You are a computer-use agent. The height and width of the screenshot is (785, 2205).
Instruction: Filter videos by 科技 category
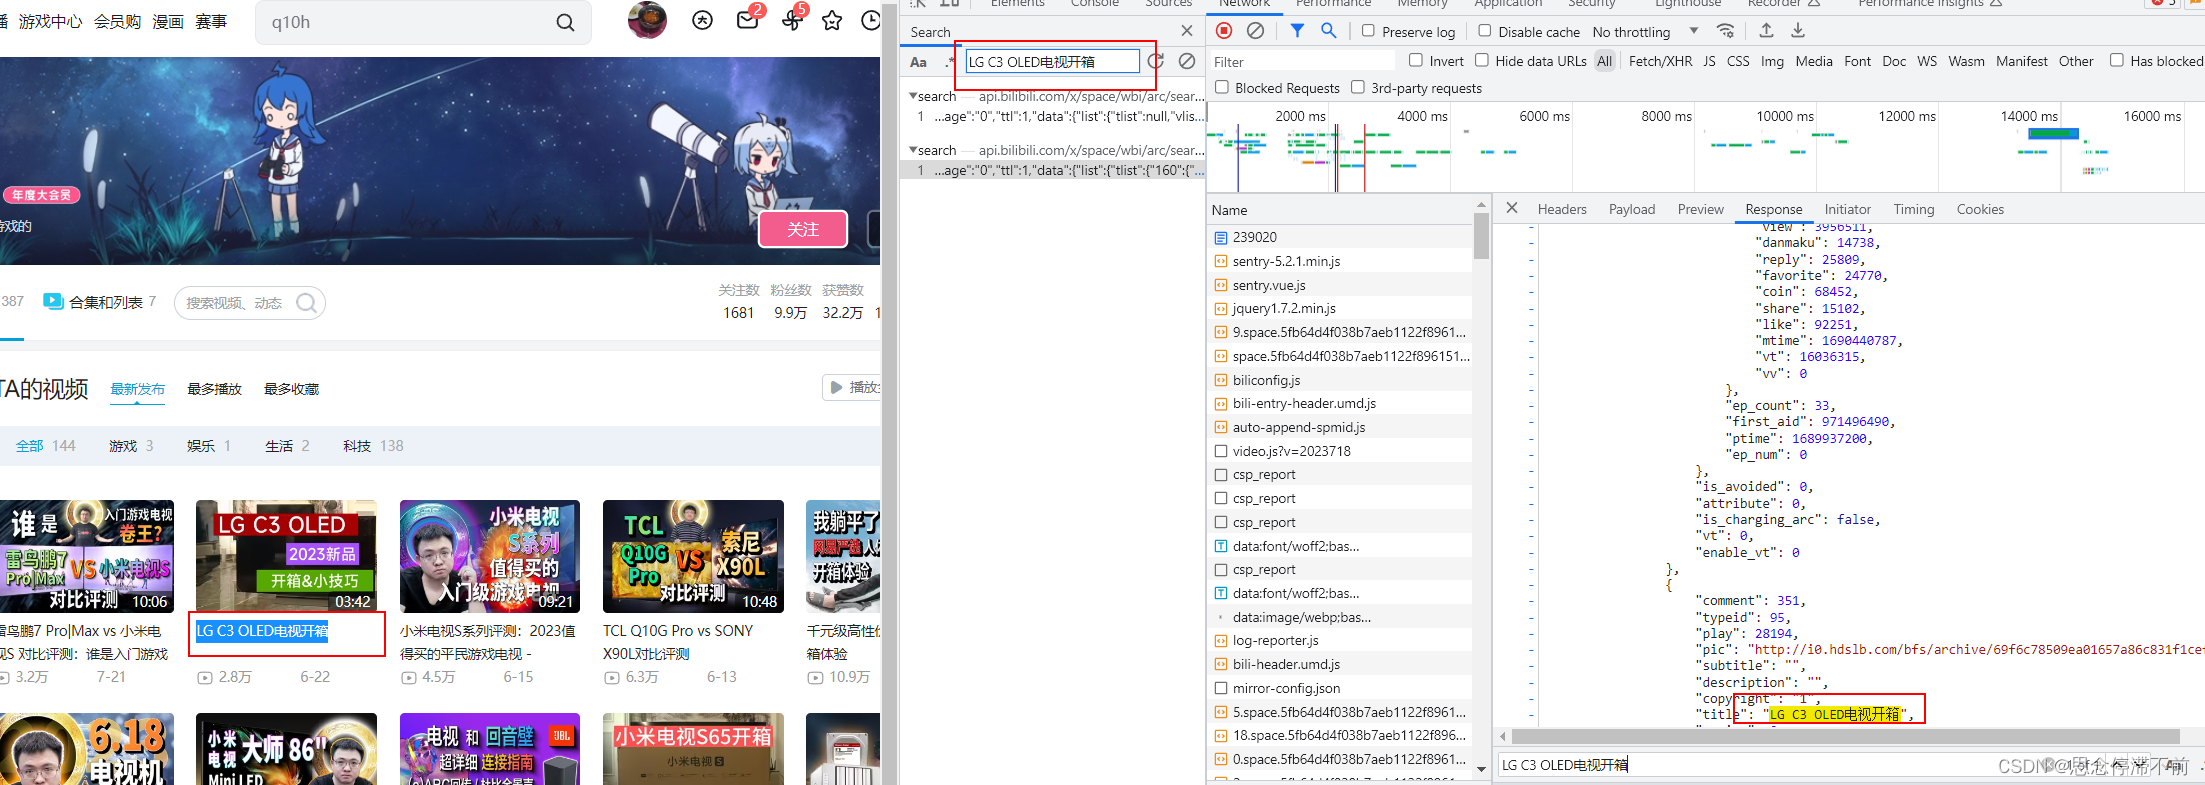[373, 446]
